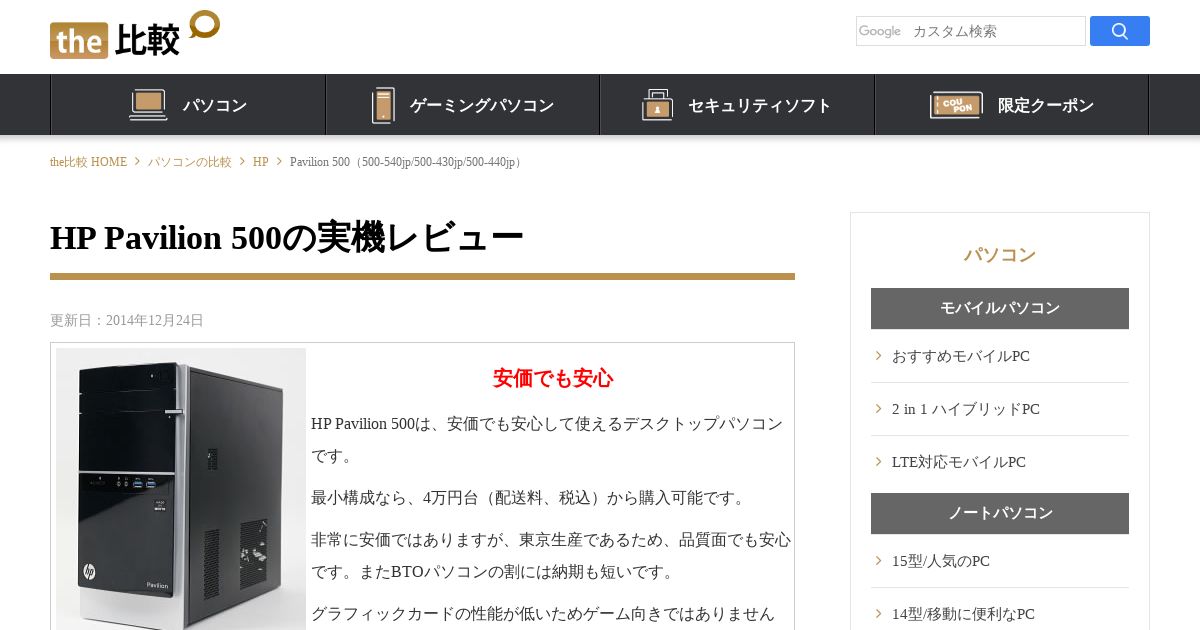Open おすすめモバイルPC sidebar link
Screen dimensions: 1200x630
click(961, 356)
